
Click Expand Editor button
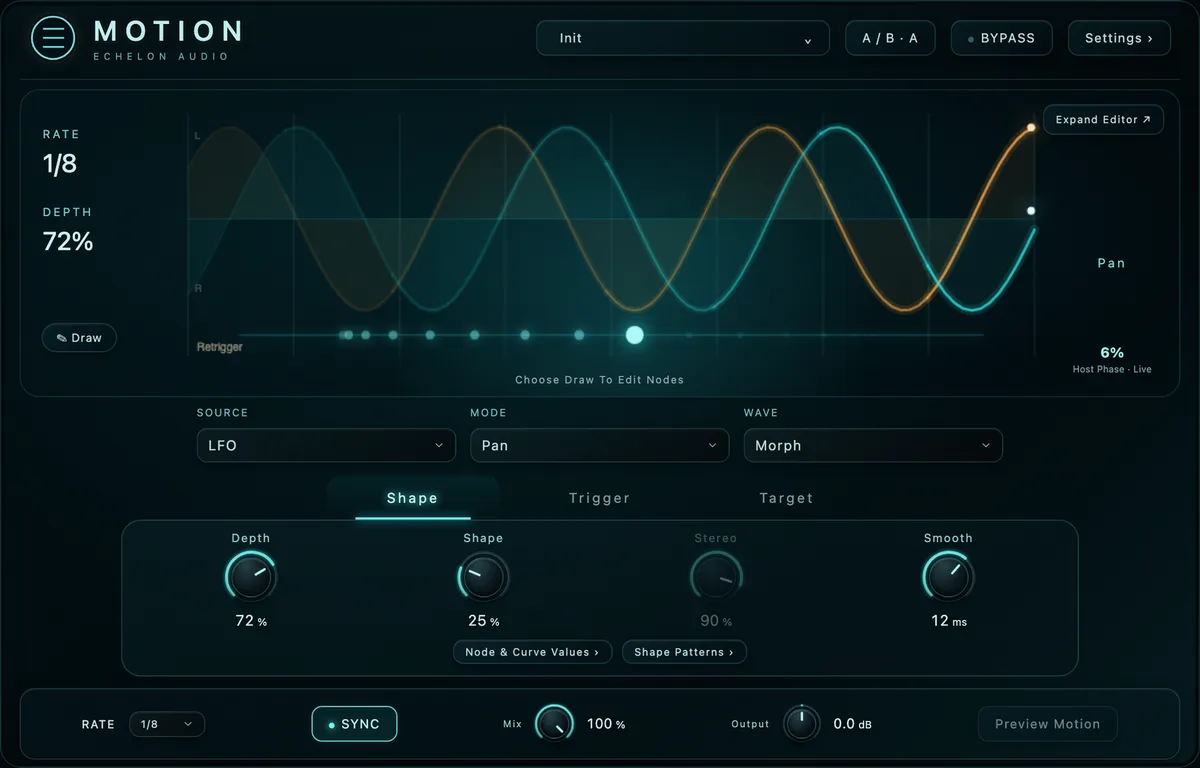[x=1103, y=119]
